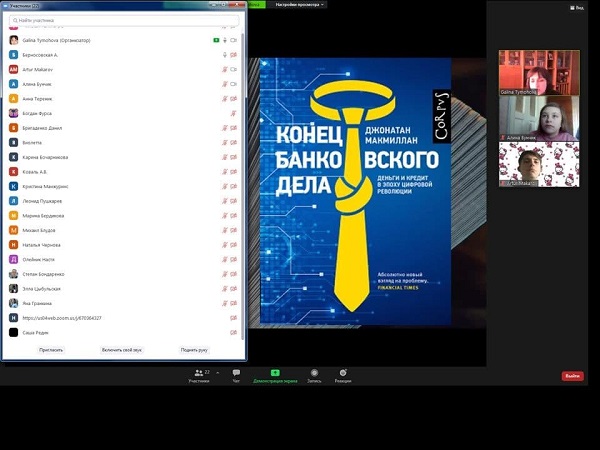
Task: Click the Пригласить invite button
Action: coord(51,350)
